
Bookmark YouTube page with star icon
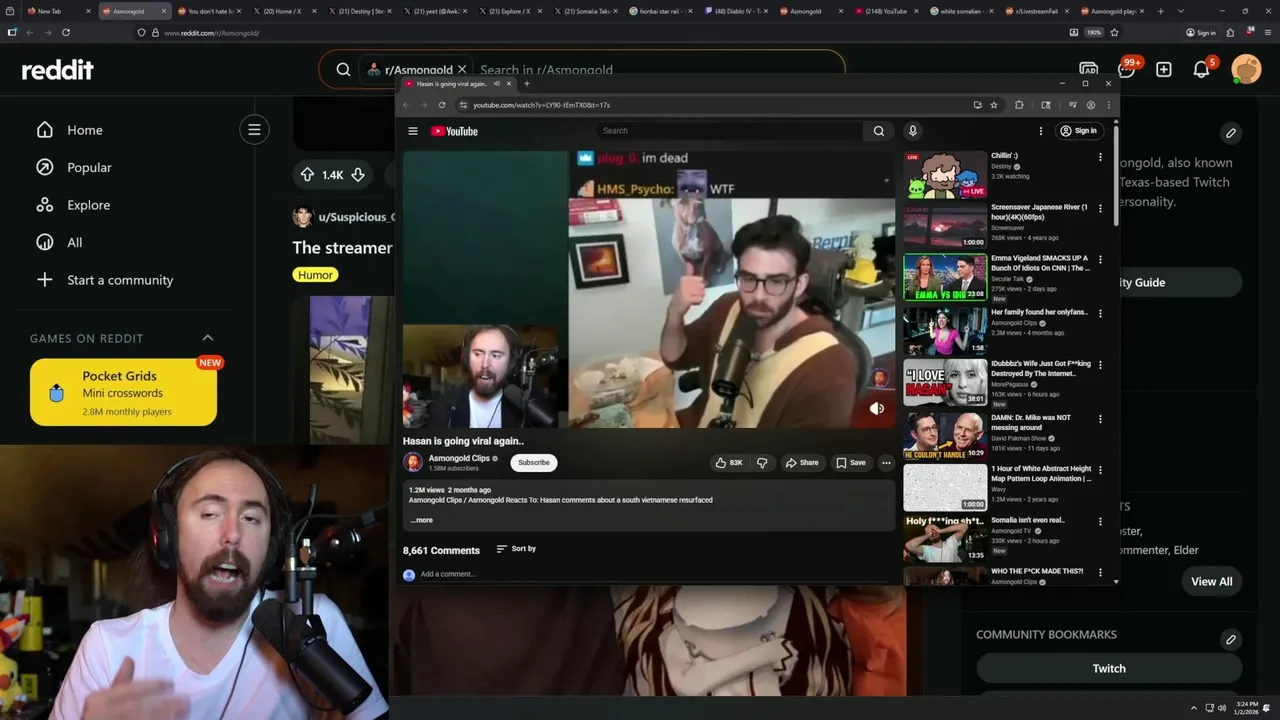coord(994,105)
